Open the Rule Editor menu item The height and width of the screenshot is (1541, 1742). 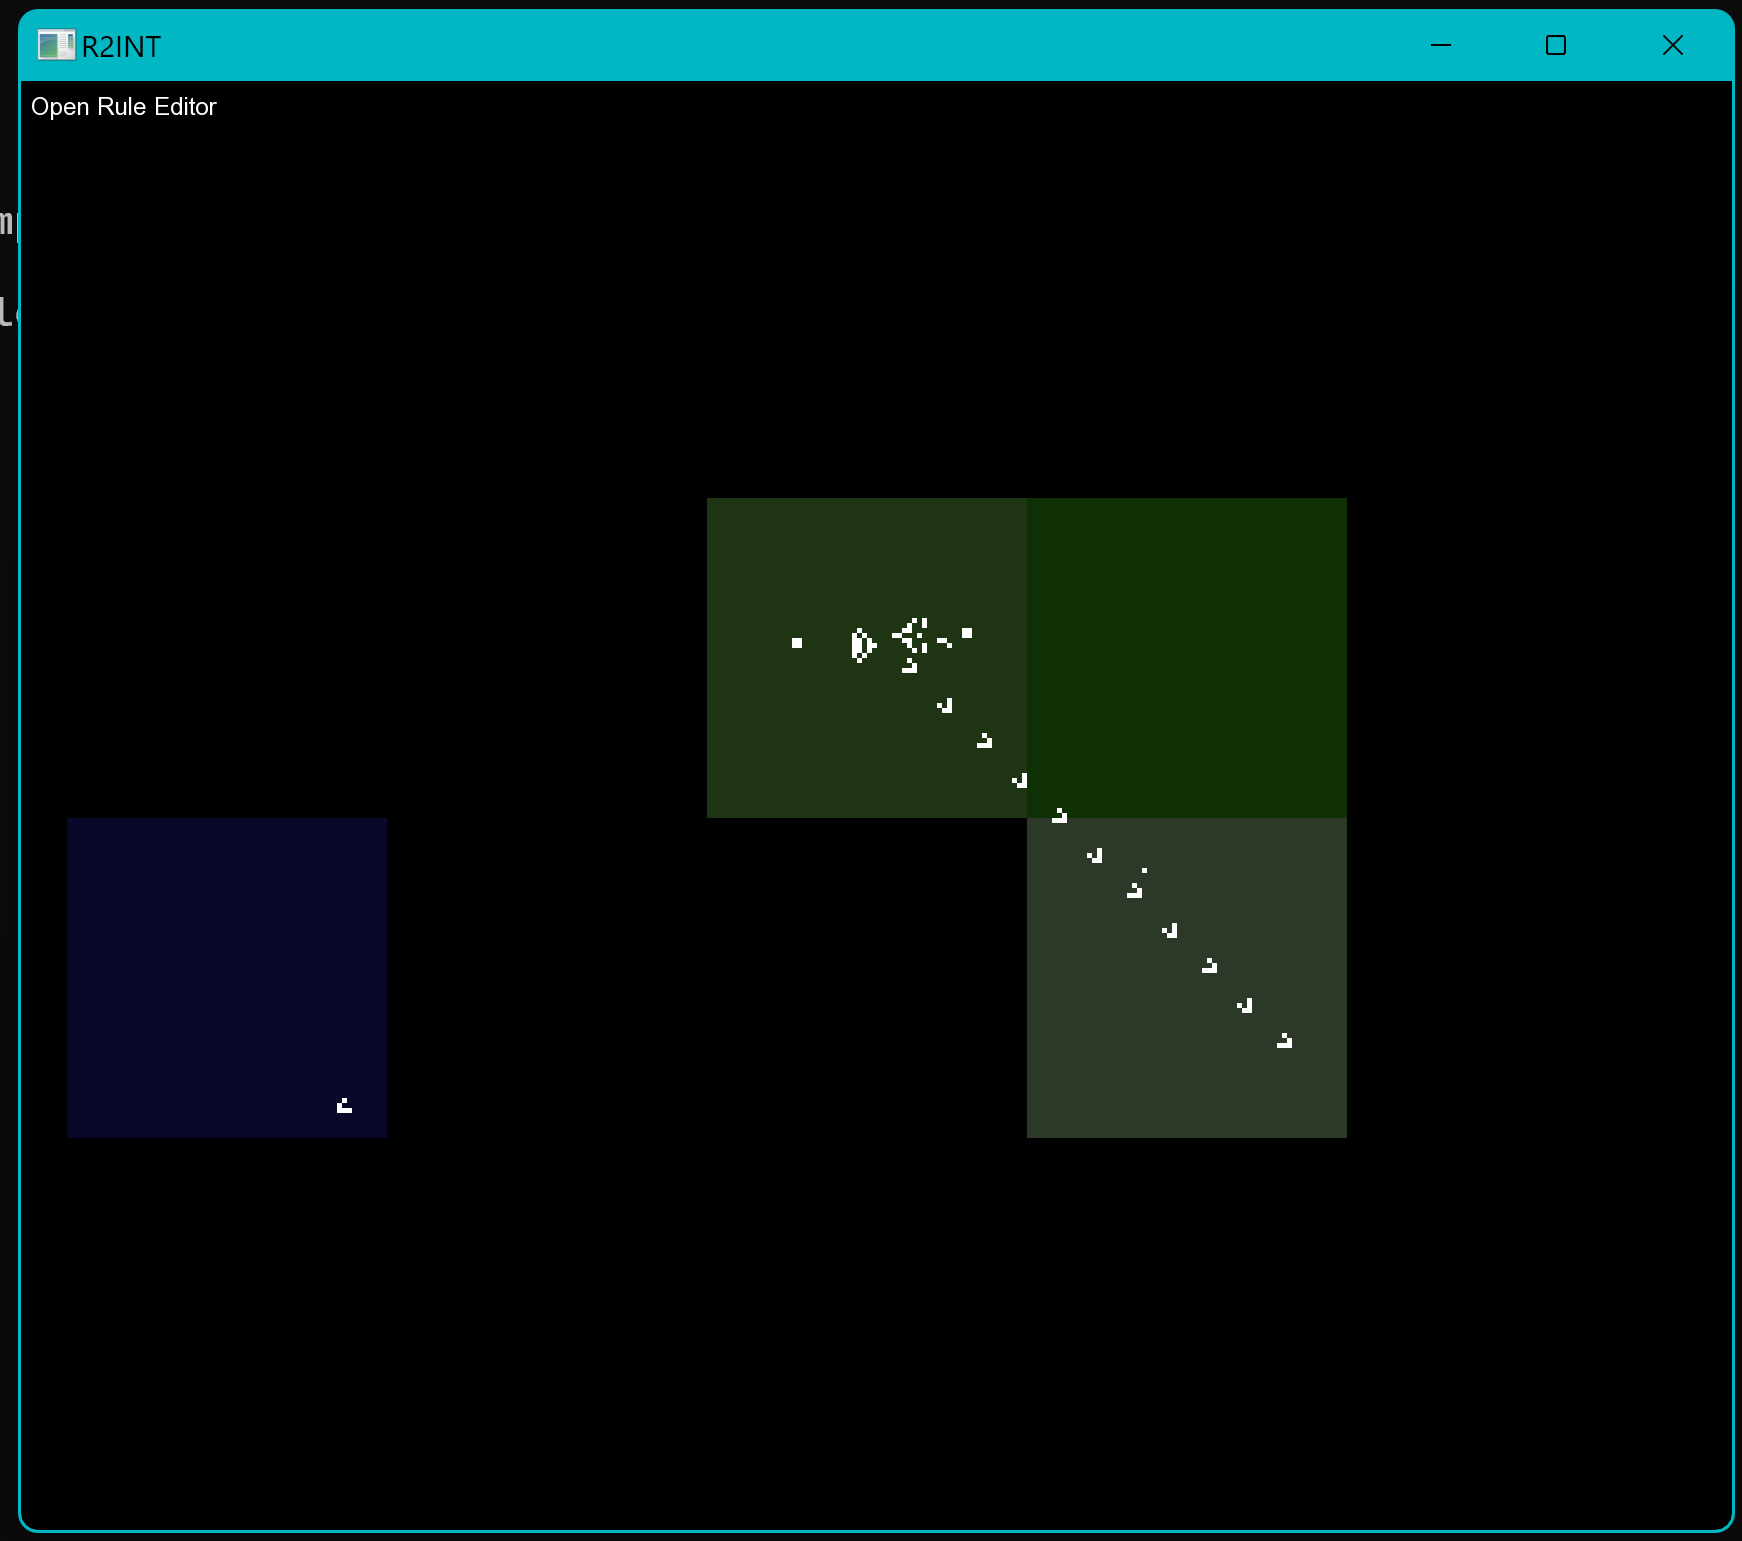[x=123, y=107]
